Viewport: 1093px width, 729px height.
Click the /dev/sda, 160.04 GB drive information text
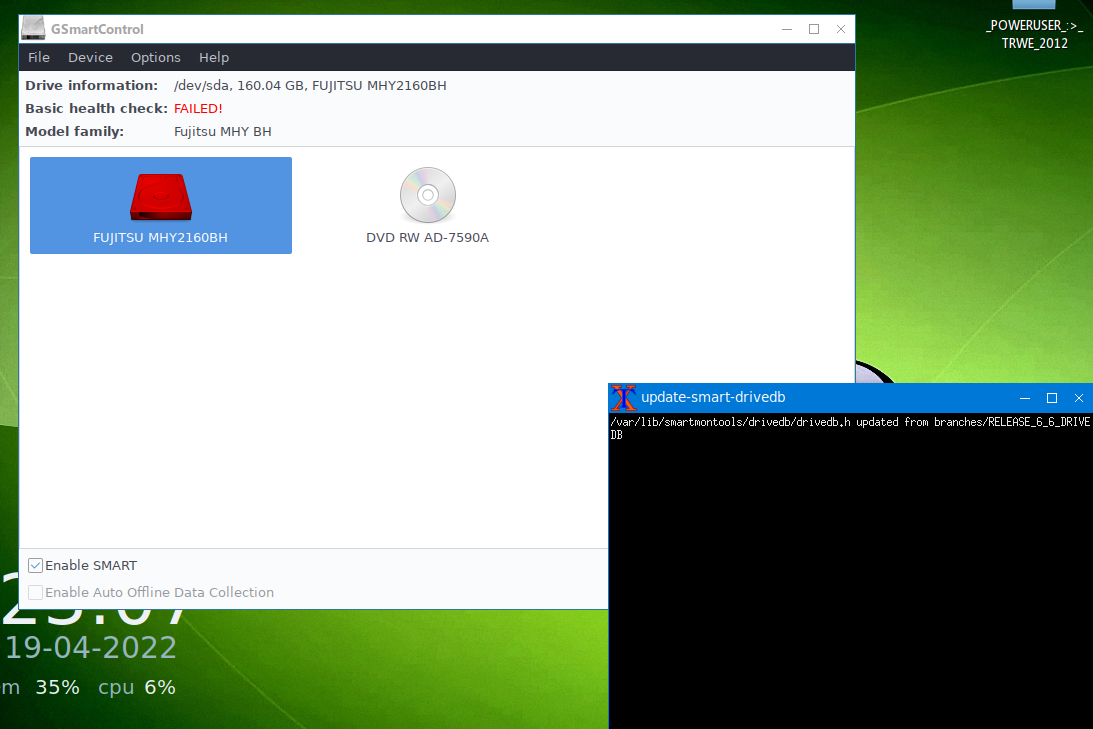click(x=310, y=86)
